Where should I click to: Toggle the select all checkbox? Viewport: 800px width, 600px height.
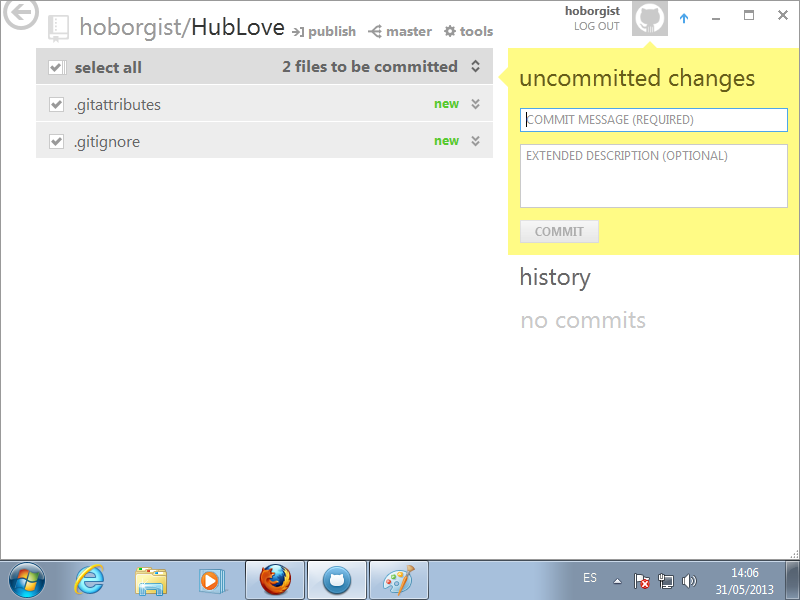pyautogui.click(x=56, y=67)
